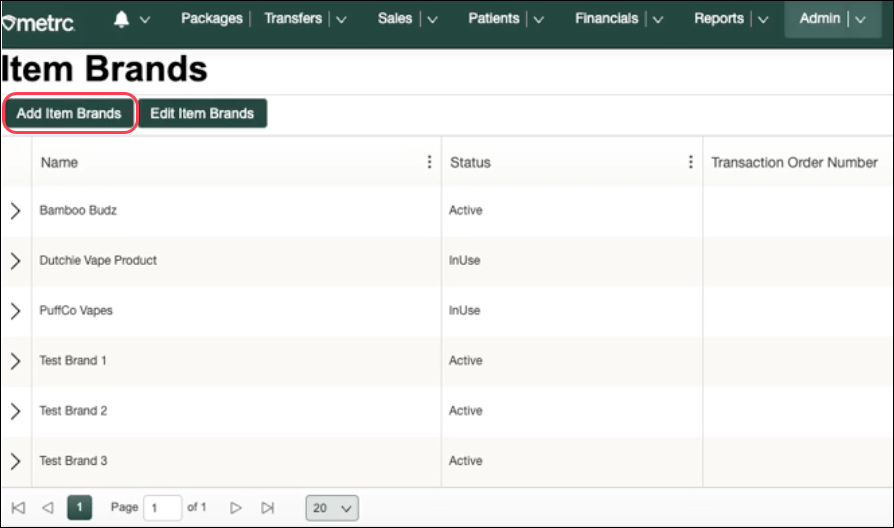Viewport: 894px width, 528px height.
Task: Sort by the Status column header
Action: pyautogui.click(x=470, y=163)
